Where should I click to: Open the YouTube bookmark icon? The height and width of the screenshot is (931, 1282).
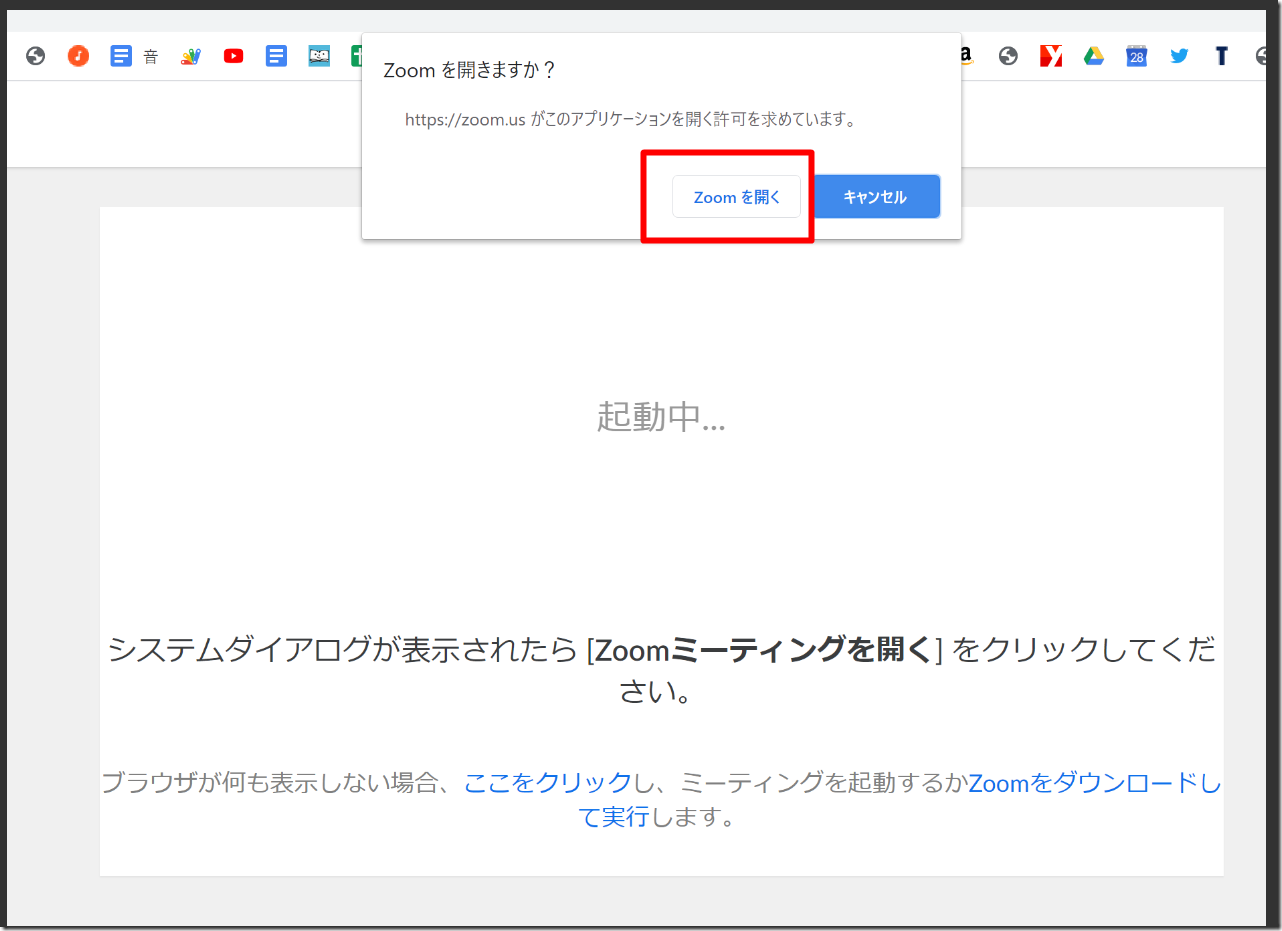click(x=234, y=56)
